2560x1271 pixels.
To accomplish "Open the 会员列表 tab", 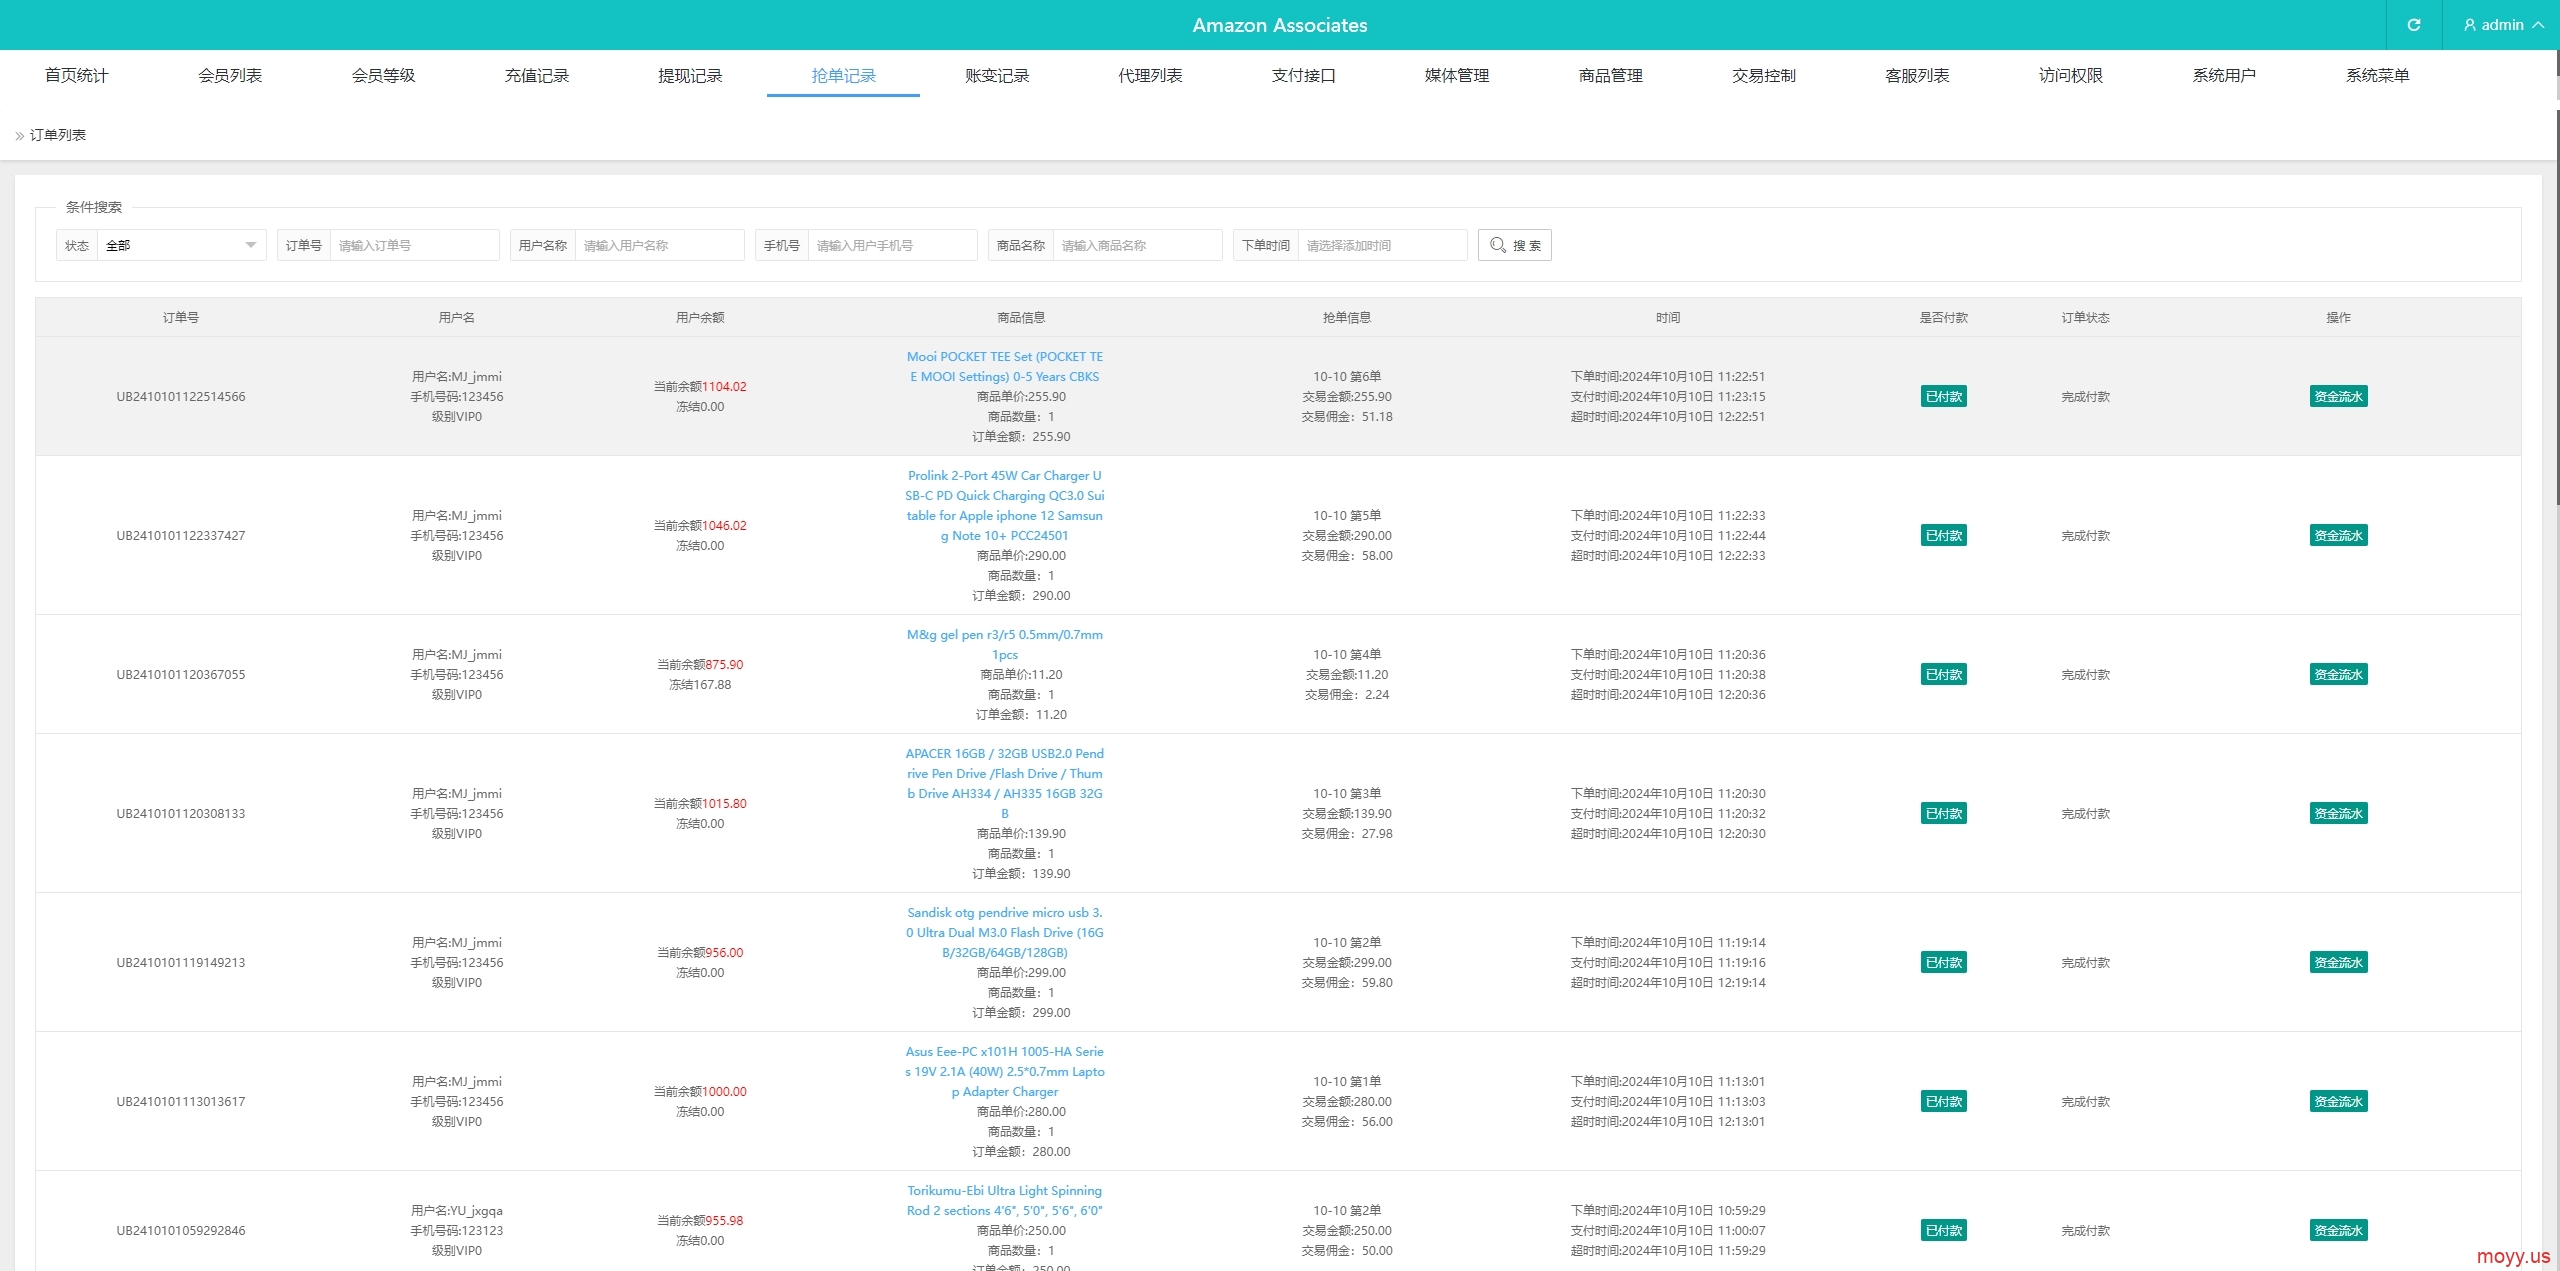I will pos(230,75).
